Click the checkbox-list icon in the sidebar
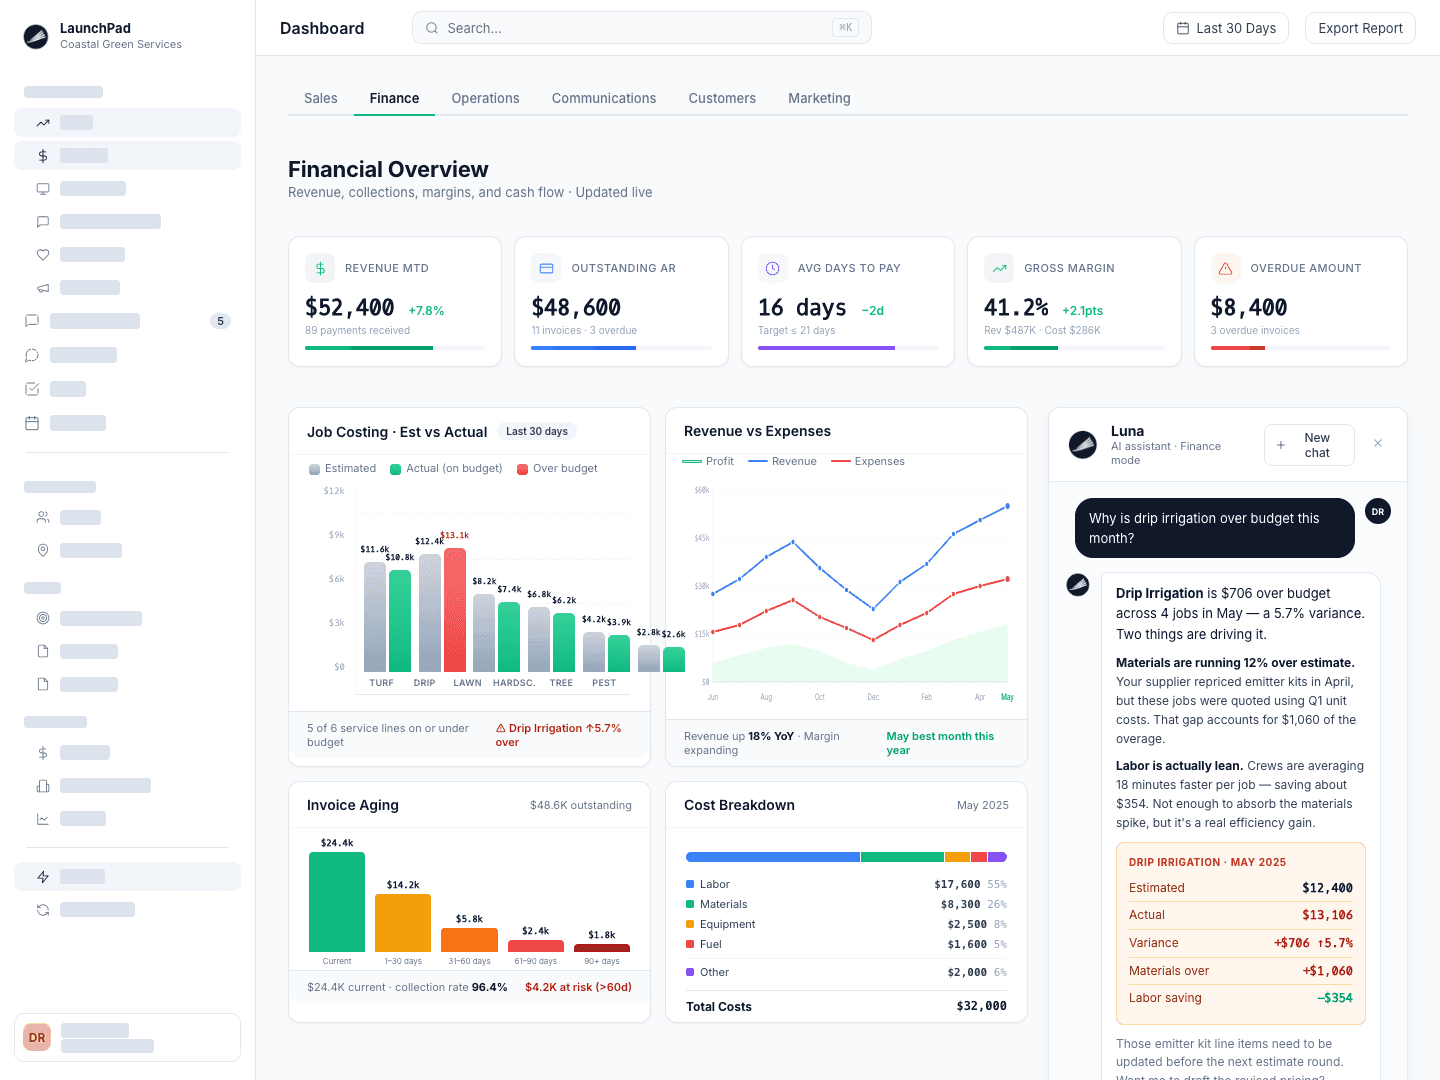Image resolution: width=1440 pixels, height=1080 pixels. (32, 389)
